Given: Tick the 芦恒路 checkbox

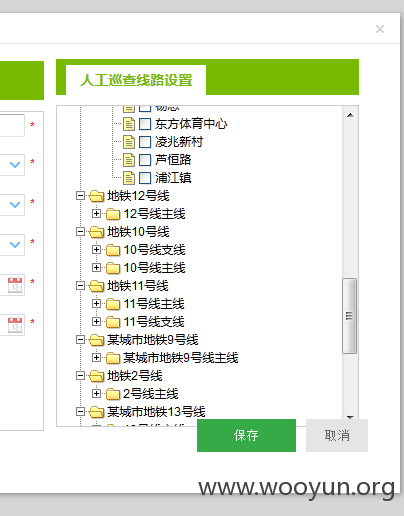Looking at the screenshot, I should point(145,160).
